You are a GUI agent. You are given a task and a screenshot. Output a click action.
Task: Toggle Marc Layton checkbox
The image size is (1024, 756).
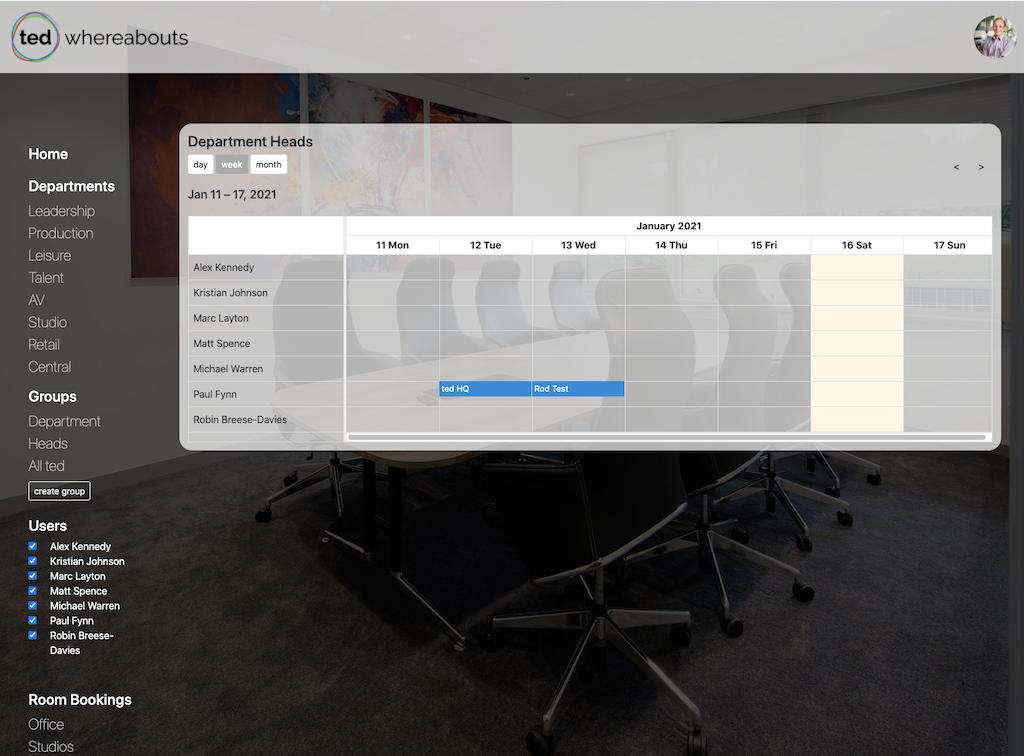(33, 576)
